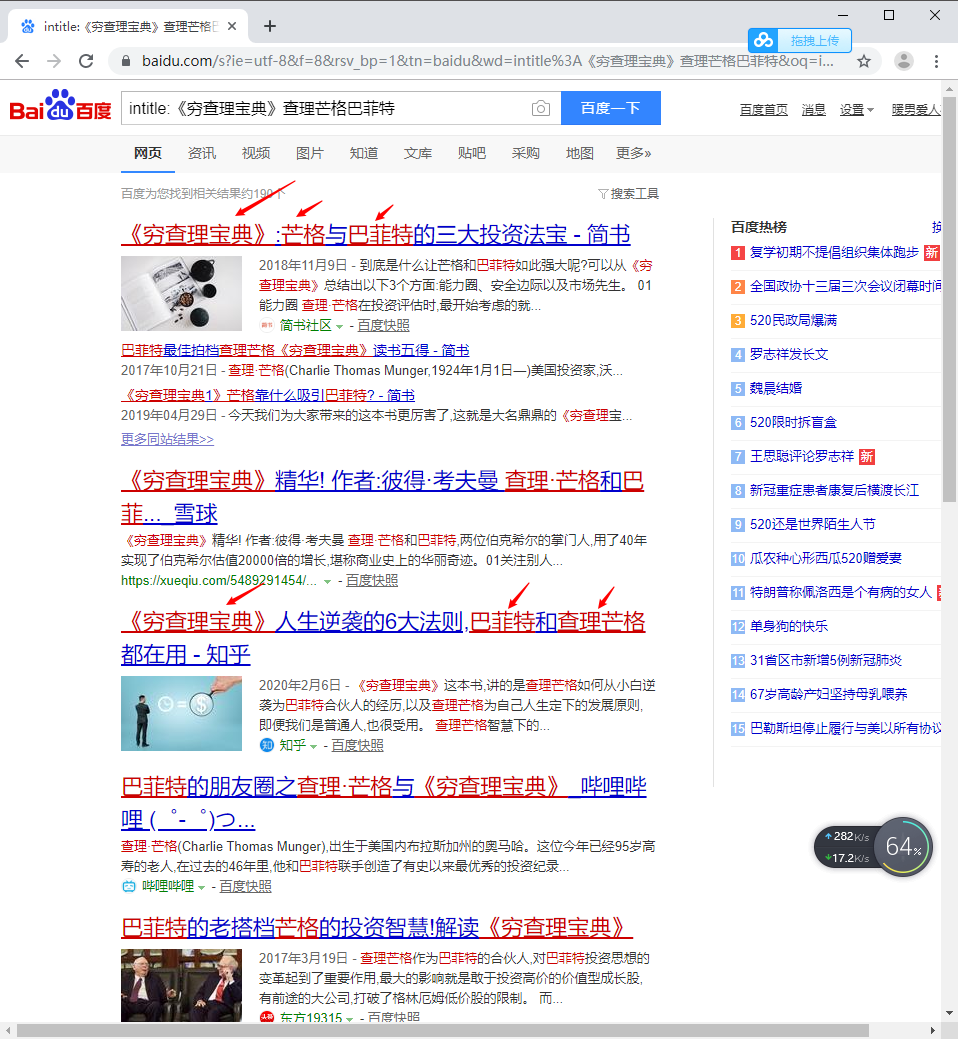958x1039 pixels.
Task: Switch to 贴吧 tab
Action: point(472,153)
